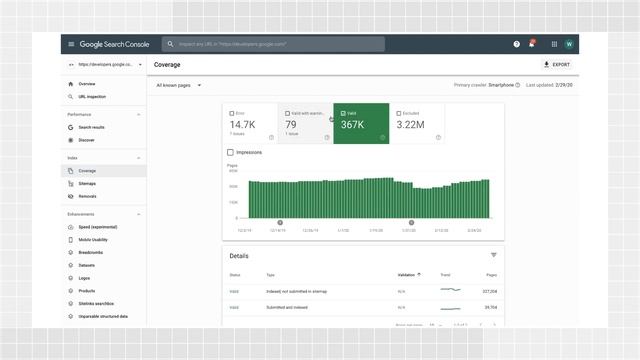The width and height of the screenshot is (640, 360).
Task: Click the Breadcrumbs layers icon
Action: (71, 253)
